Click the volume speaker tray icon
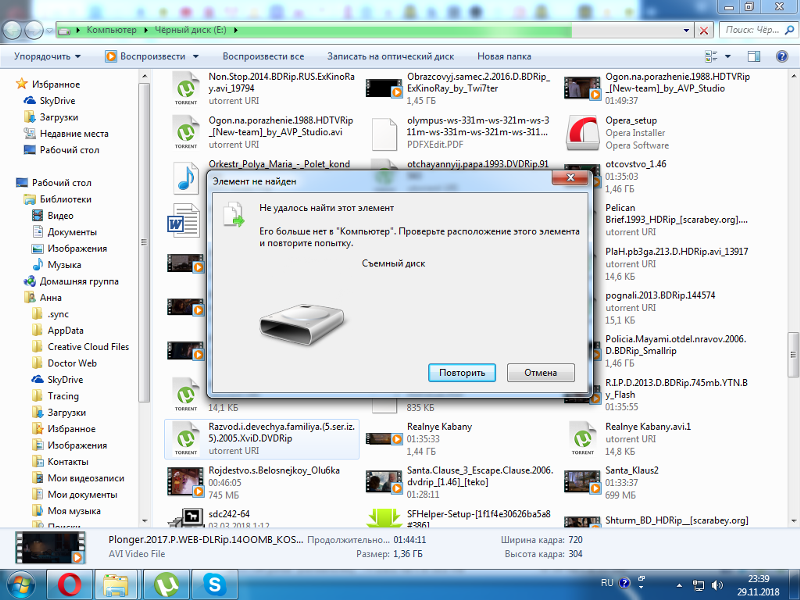The image size is (800, 600). [x=717, y=586]
